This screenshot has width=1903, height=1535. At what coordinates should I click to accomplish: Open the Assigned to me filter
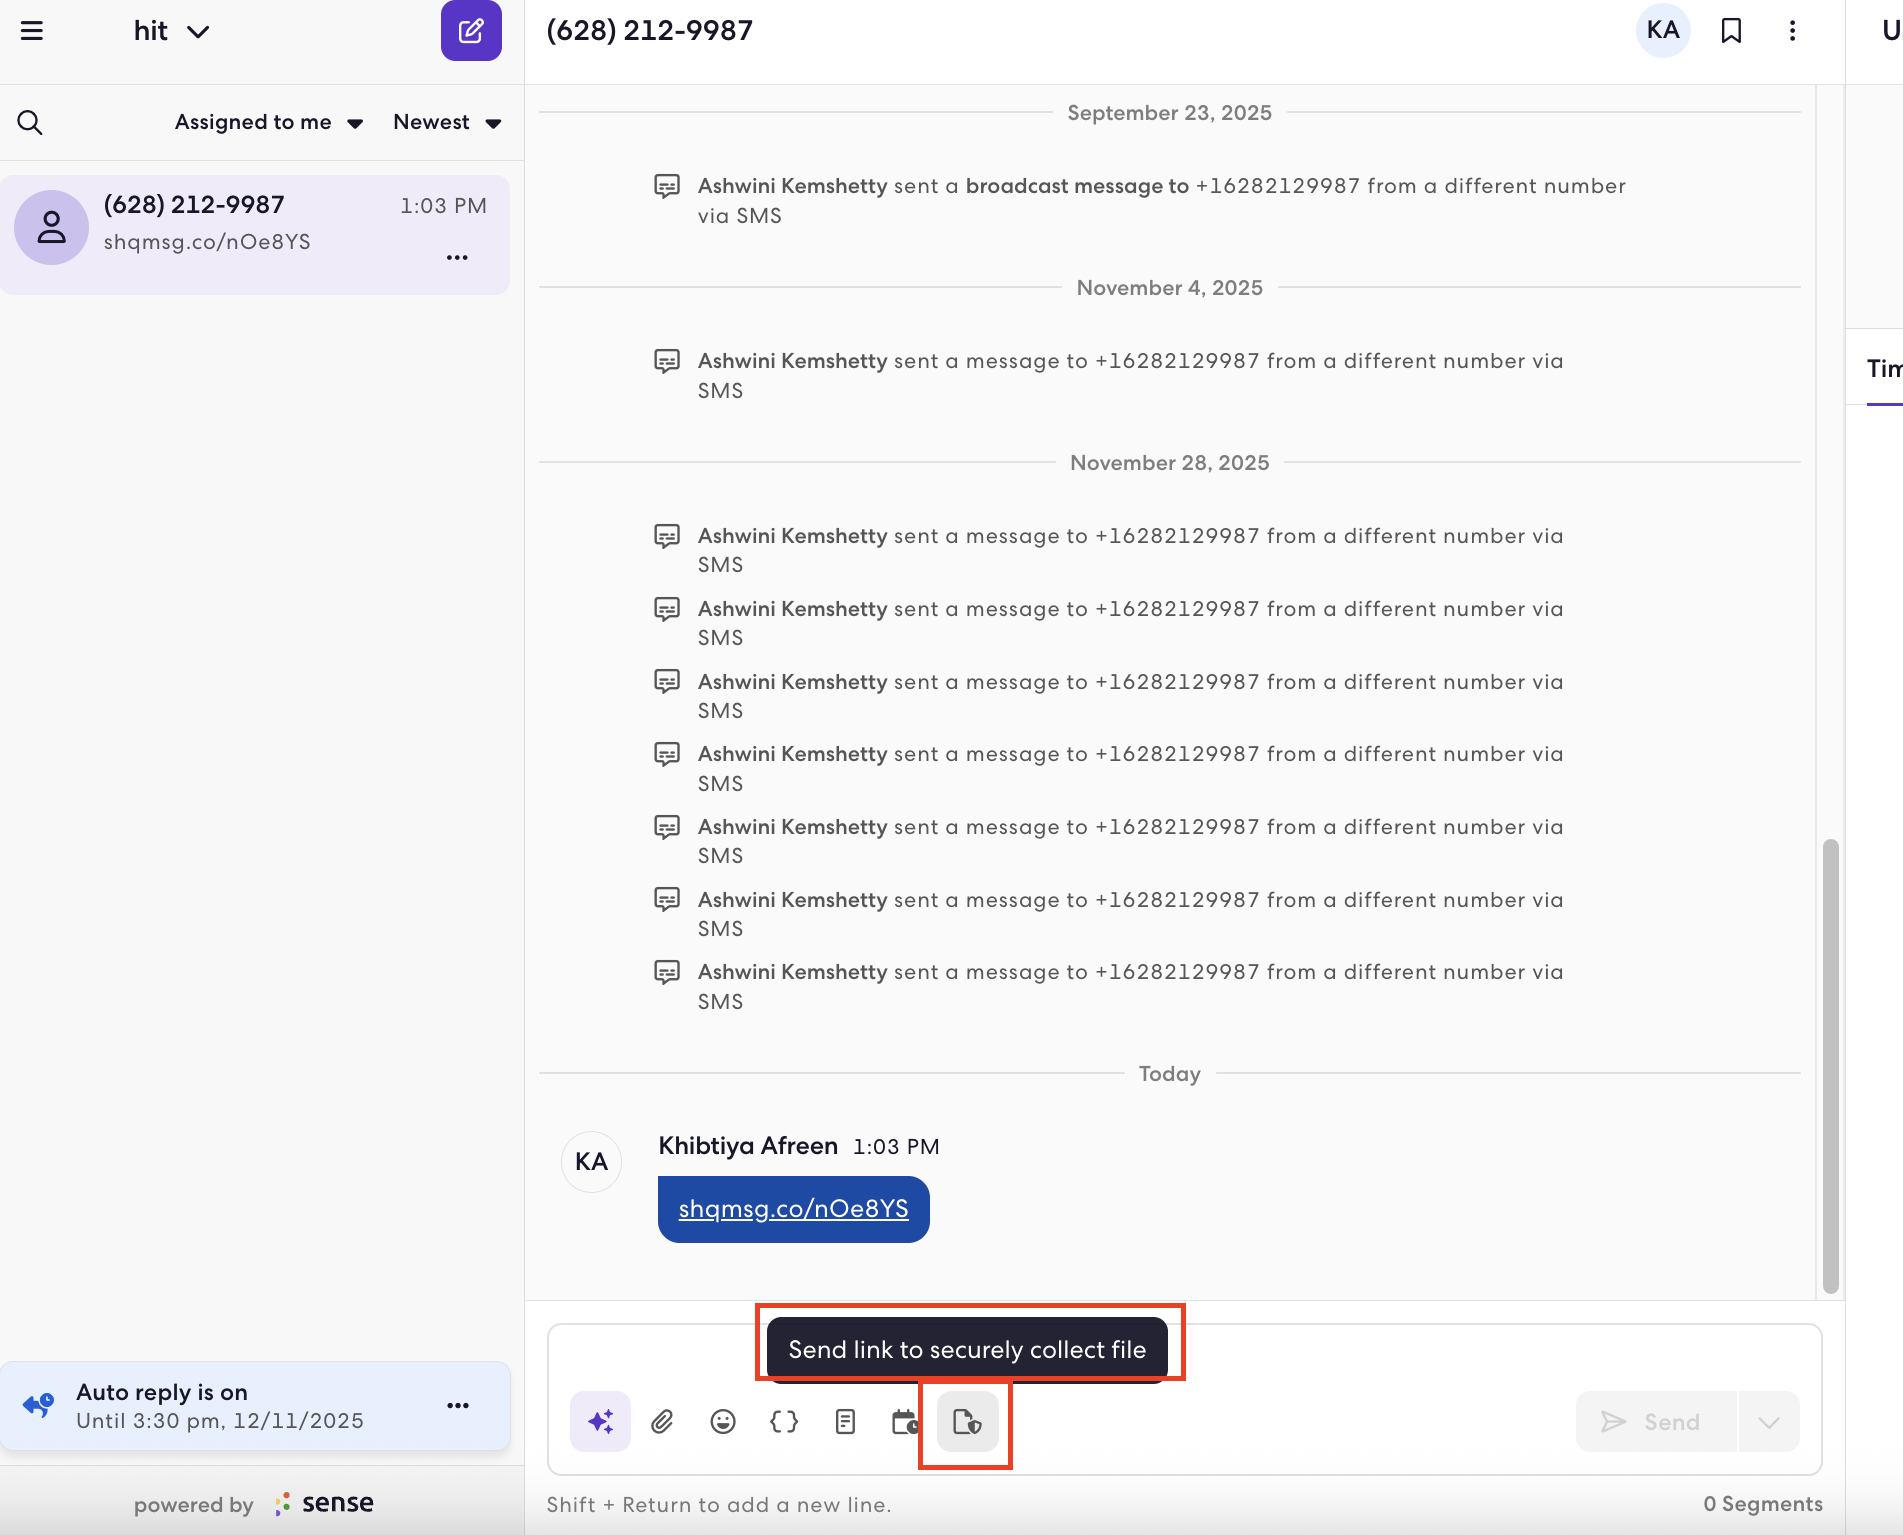tap(269, 122)
